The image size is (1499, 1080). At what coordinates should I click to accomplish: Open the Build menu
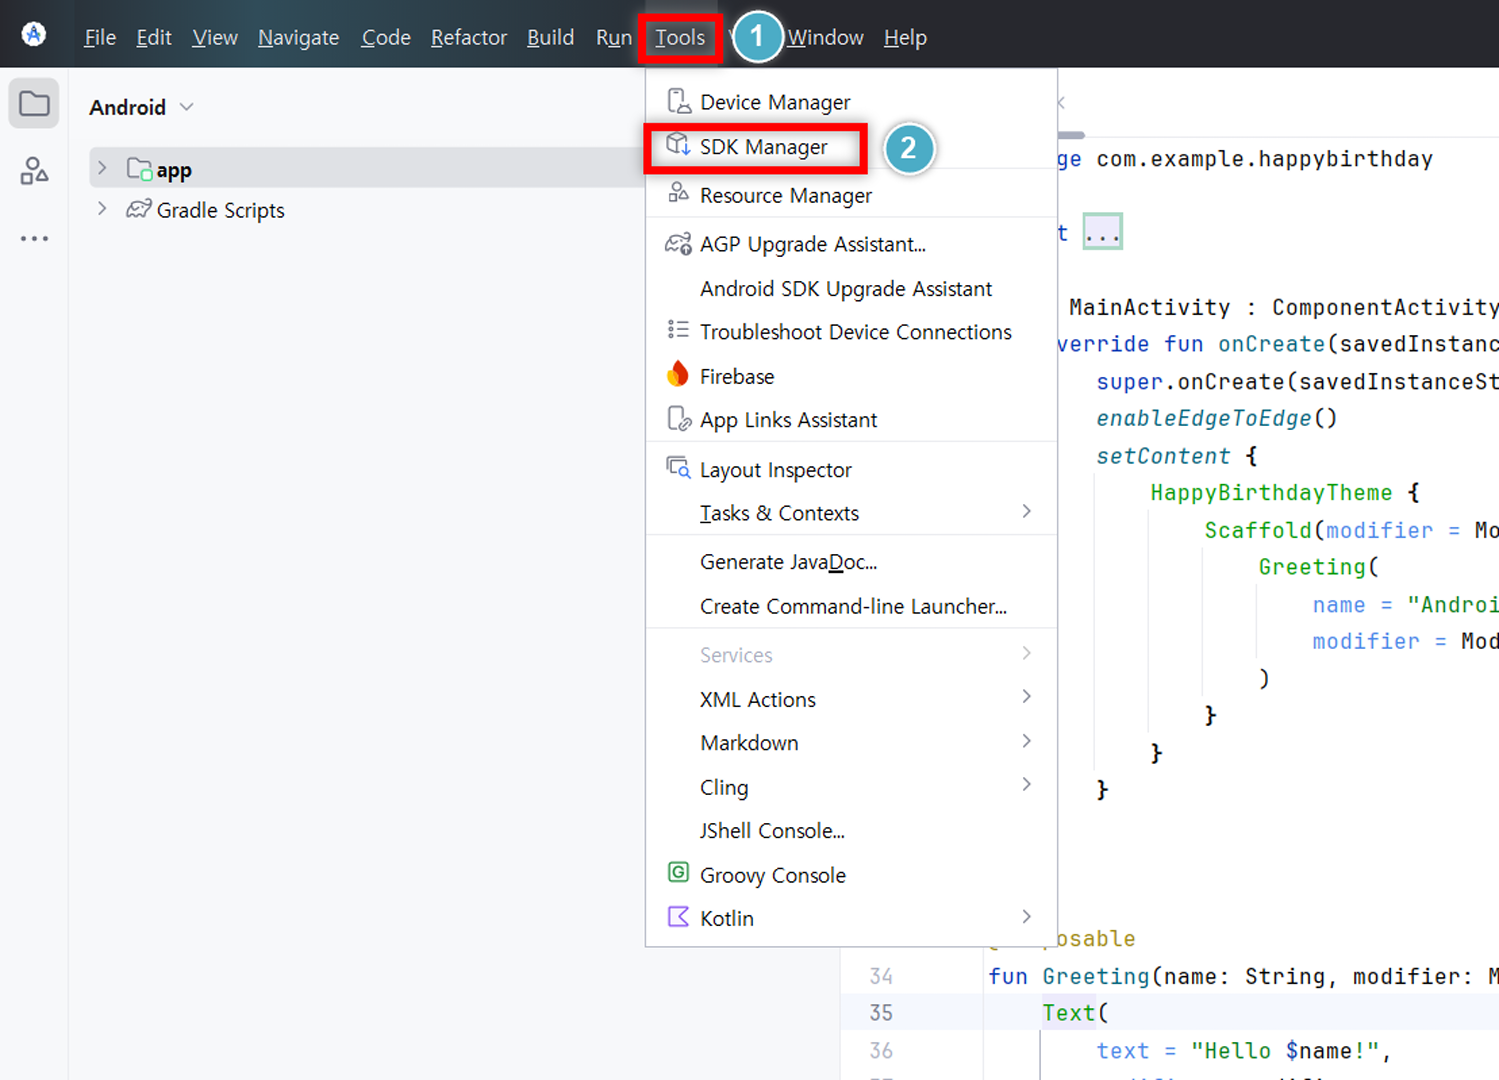[x=550, y=37]
